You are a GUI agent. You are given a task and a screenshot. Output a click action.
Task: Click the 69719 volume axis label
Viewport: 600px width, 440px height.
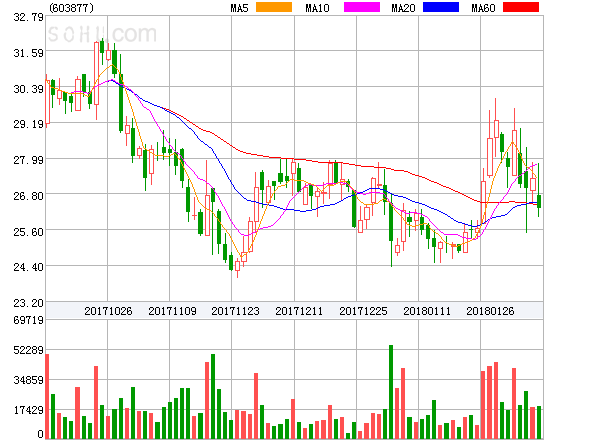pos(29,320)
